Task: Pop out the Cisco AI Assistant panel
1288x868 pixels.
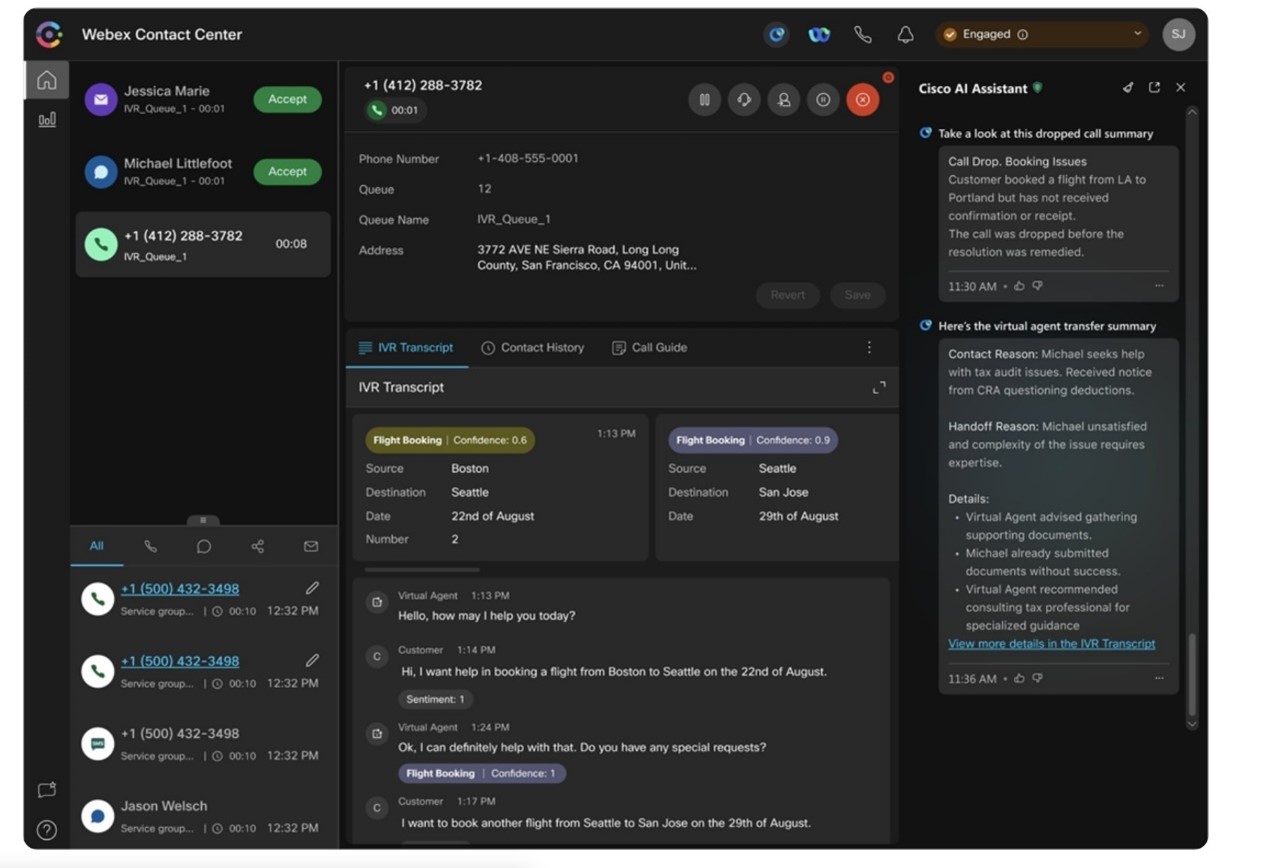Action: pyautogui.click(x=1154, y=88)
